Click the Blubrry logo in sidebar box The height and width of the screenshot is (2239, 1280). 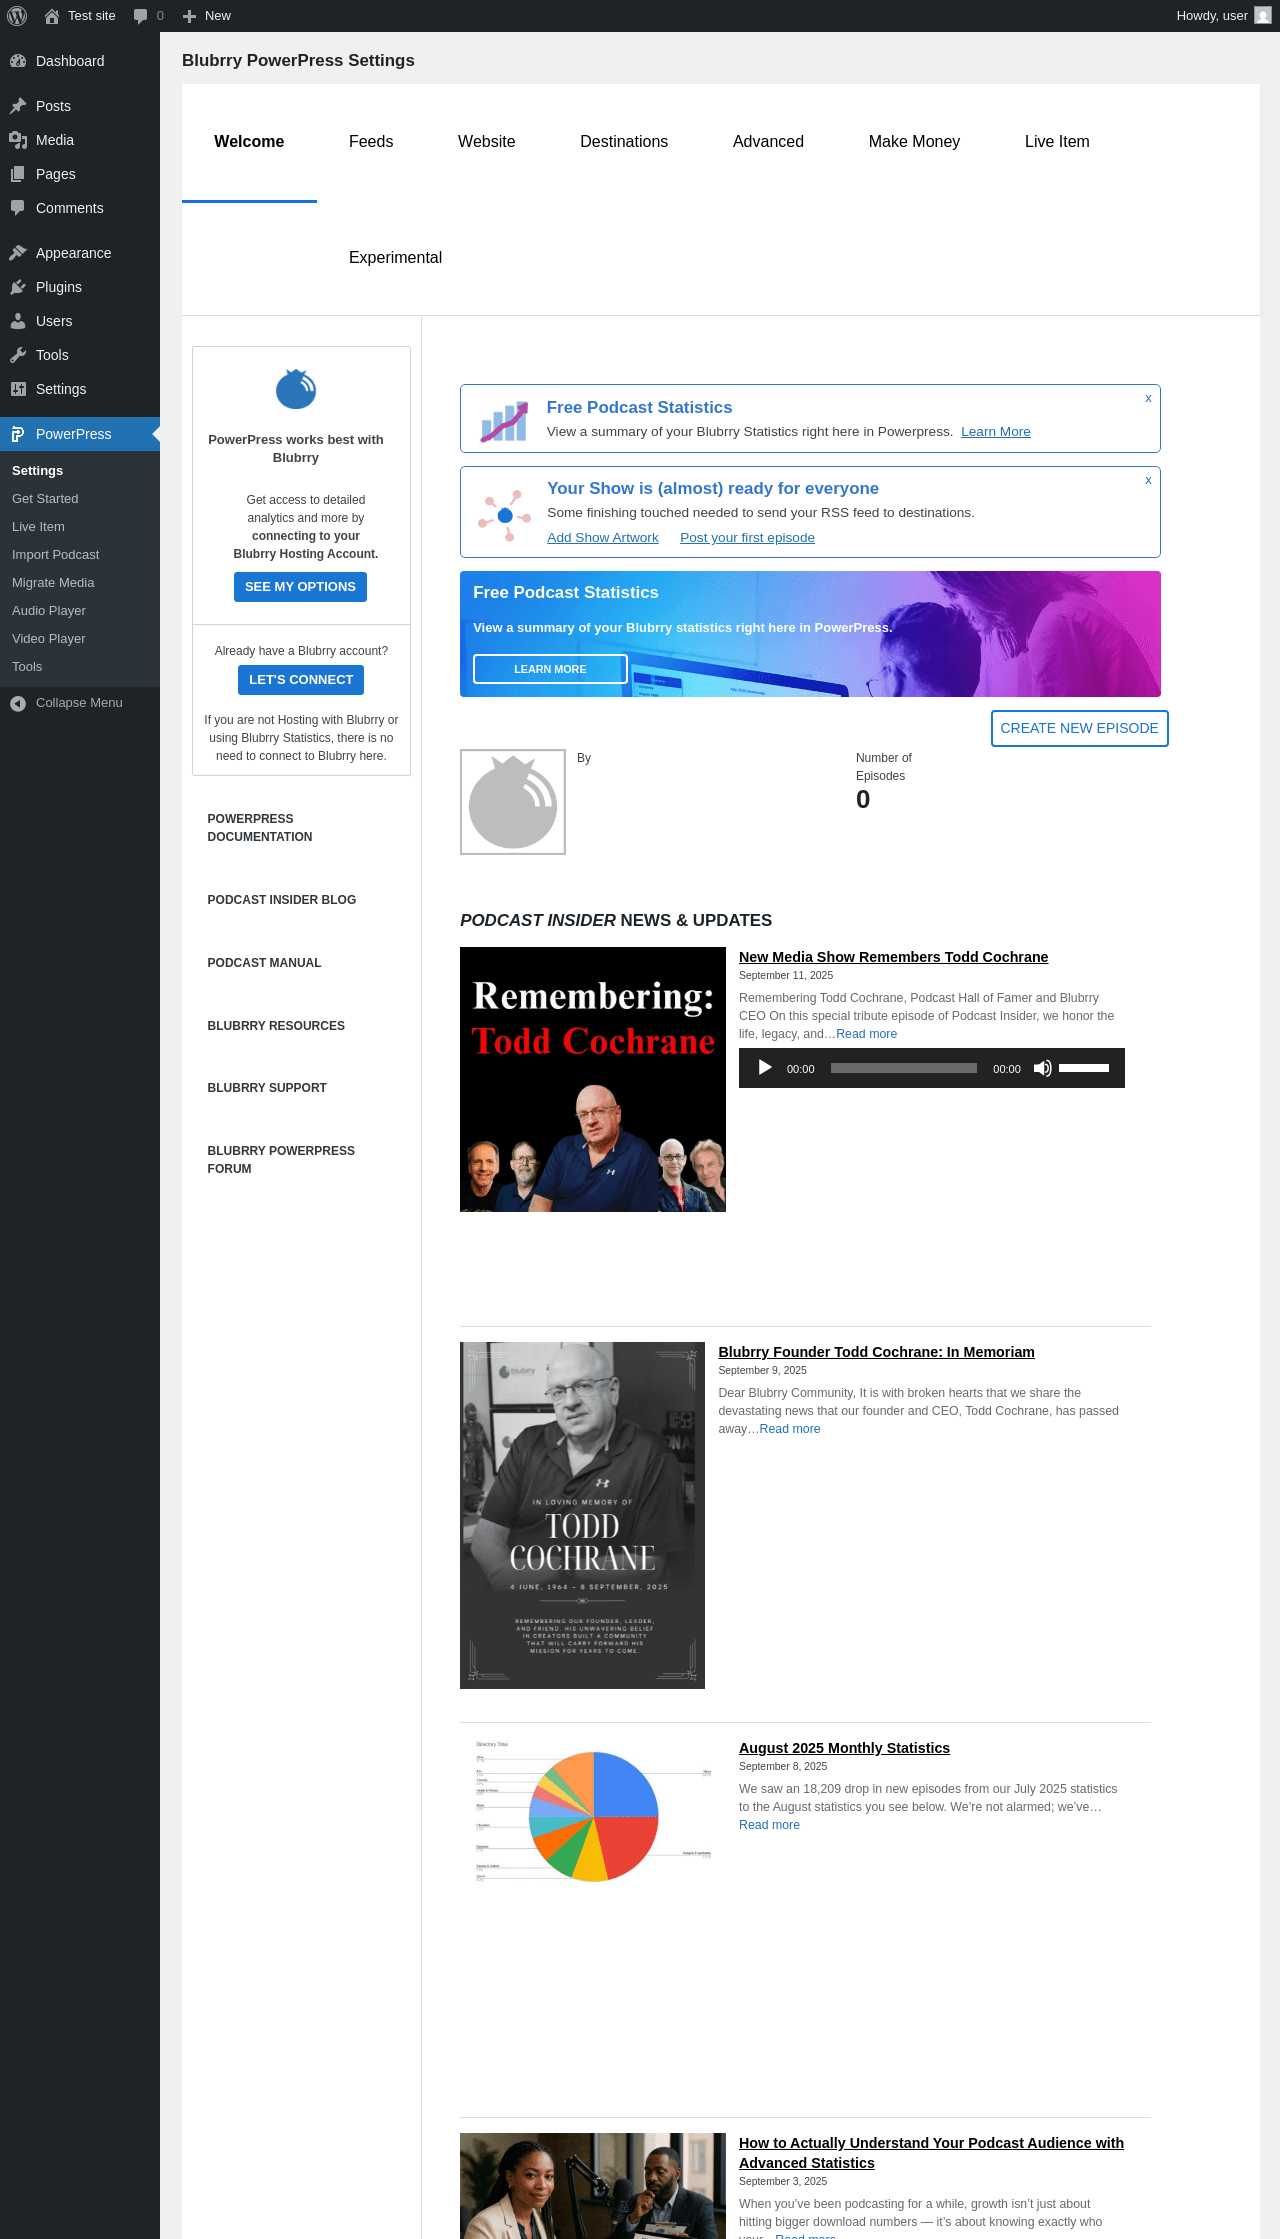point(296,389)
